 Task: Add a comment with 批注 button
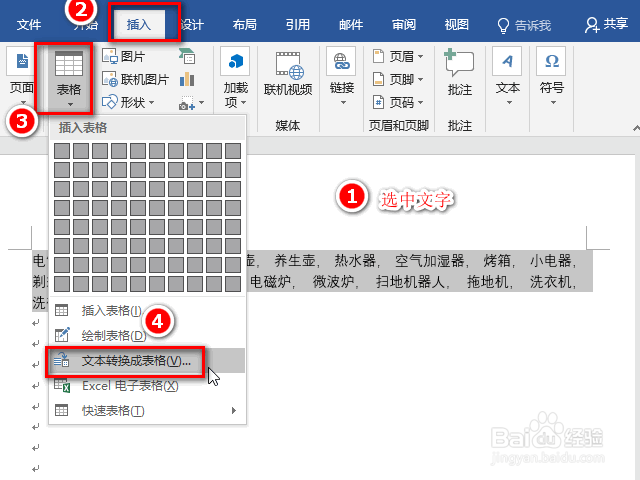pos(460,73)
